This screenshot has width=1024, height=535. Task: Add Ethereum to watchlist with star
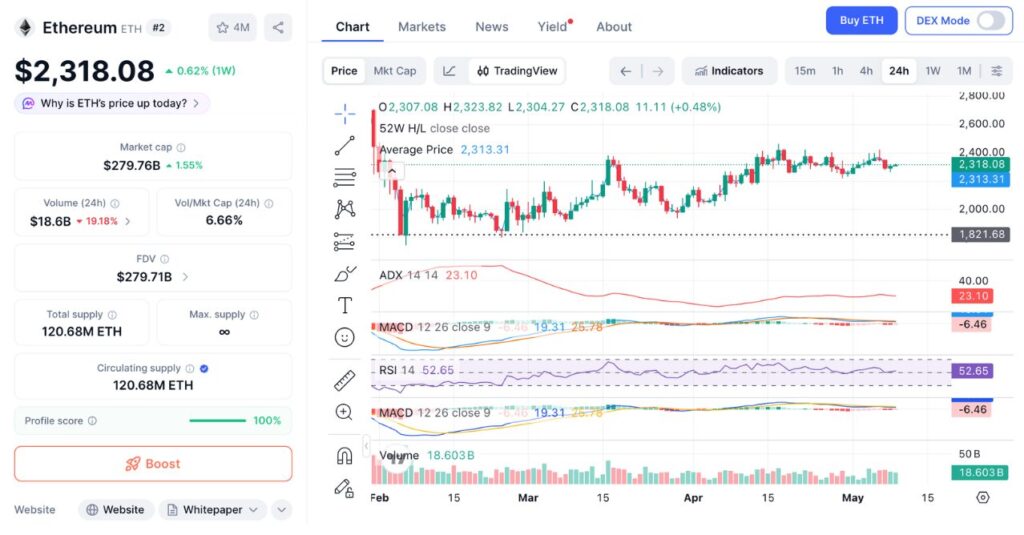pos(232,27)
